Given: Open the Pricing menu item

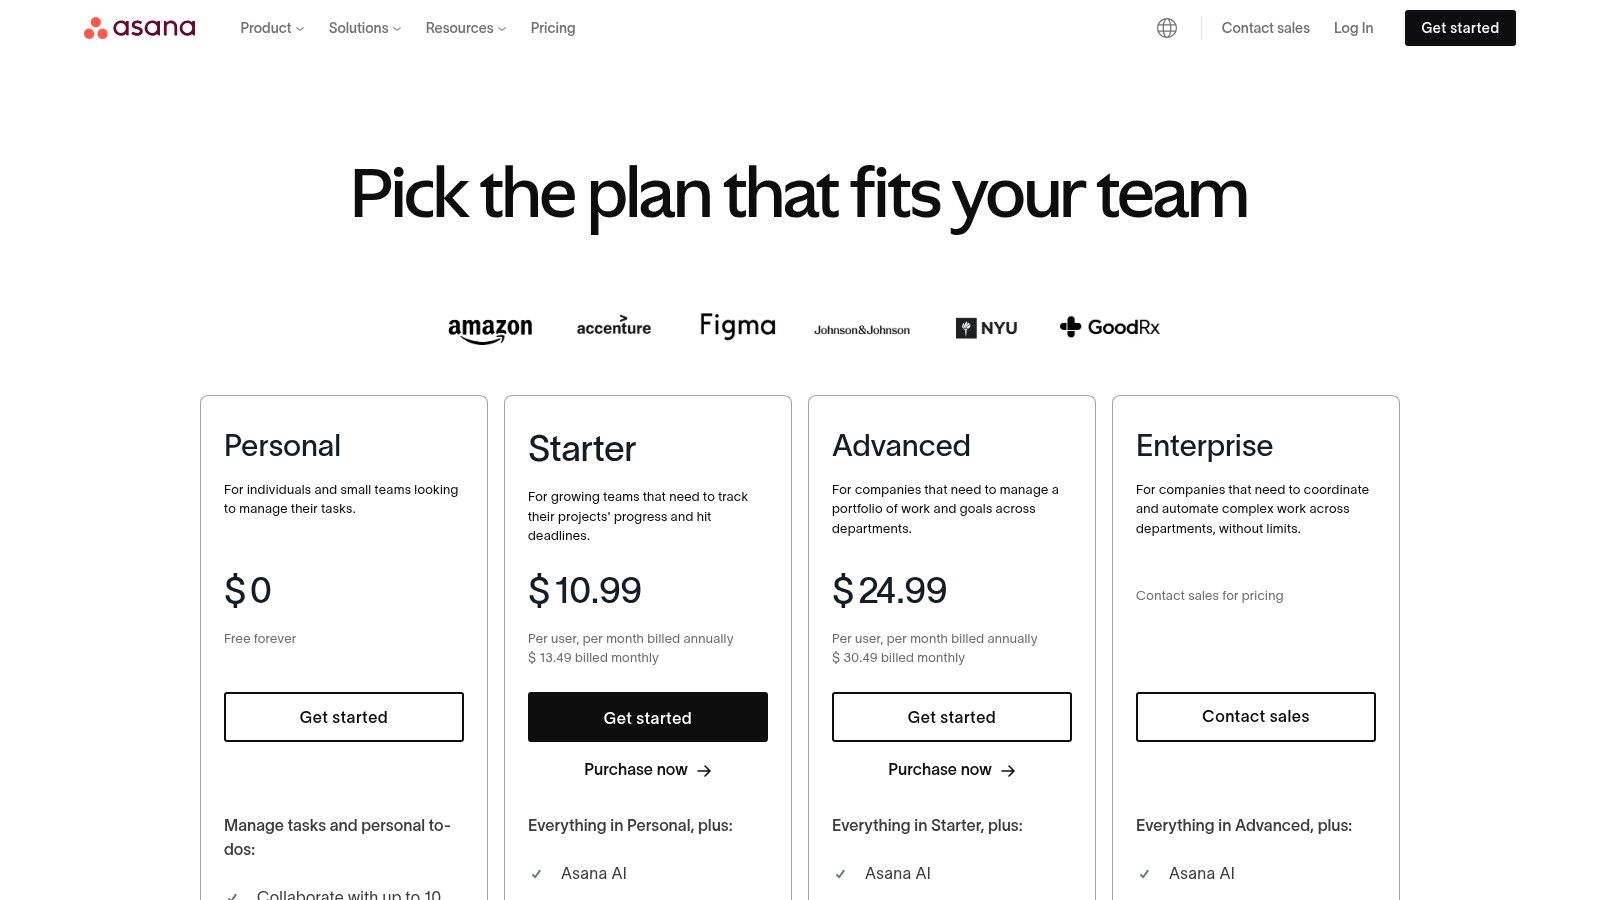Looking at the screenshot, I should point(552,28).
